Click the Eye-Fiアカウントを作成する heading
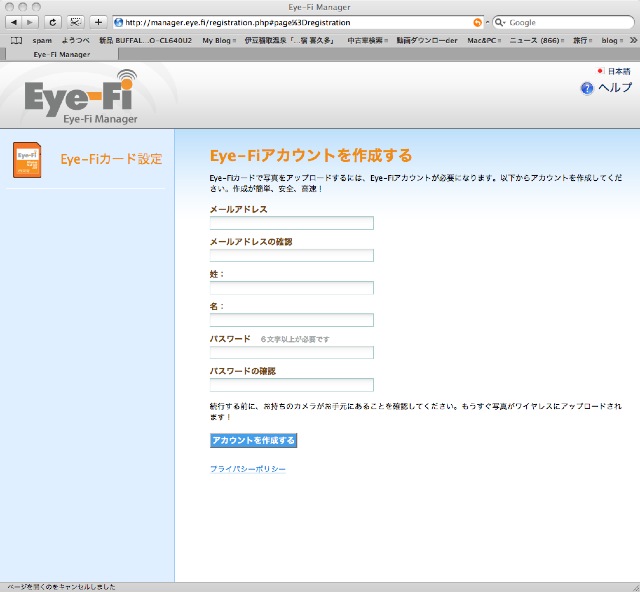The image size is (640, 592). pyautogui.click(x=311, y=156)
